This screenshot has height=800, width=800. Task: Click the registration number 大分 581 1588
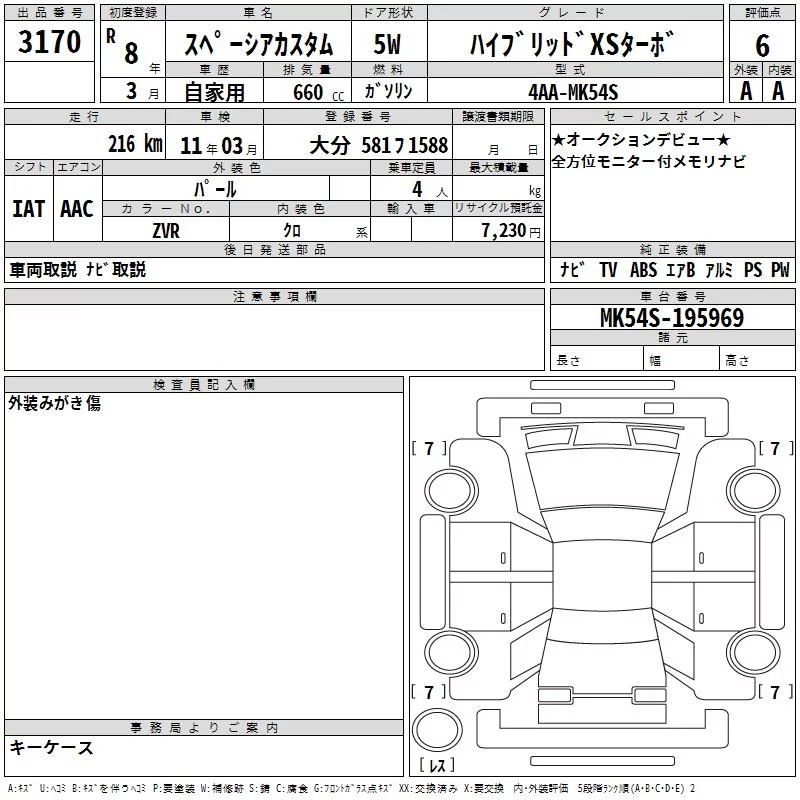[379, 145]
